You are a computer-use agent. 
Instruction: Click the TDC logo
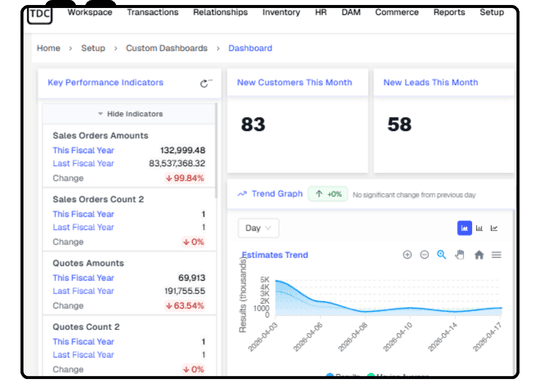[40, 14]
